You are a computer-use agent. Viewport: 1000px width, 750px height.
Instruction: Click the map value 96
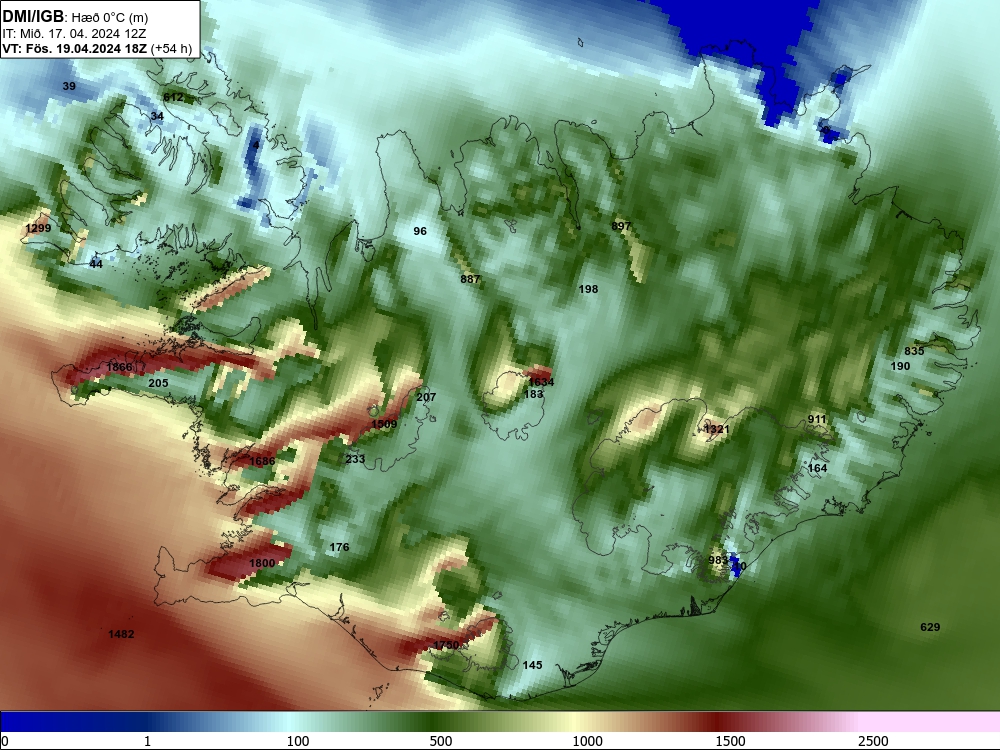420,231
